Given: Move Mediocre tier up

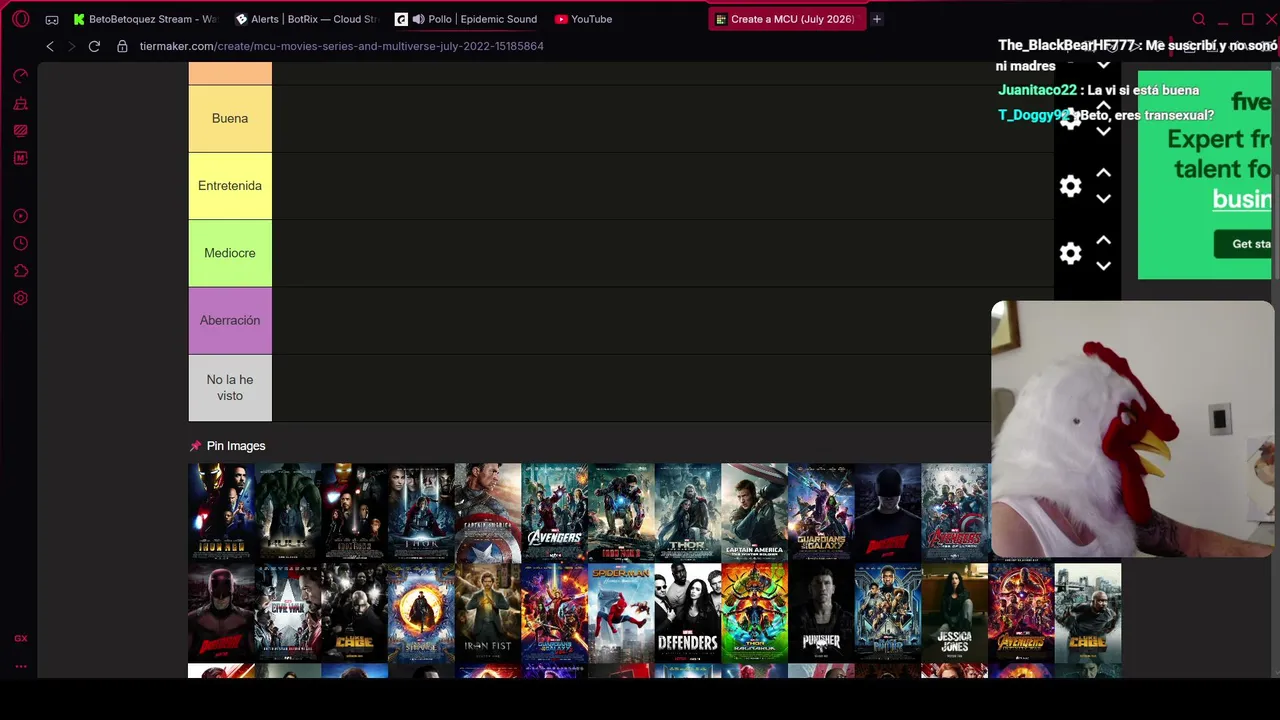Looking at the screenshot, I should coord(1103,240).
